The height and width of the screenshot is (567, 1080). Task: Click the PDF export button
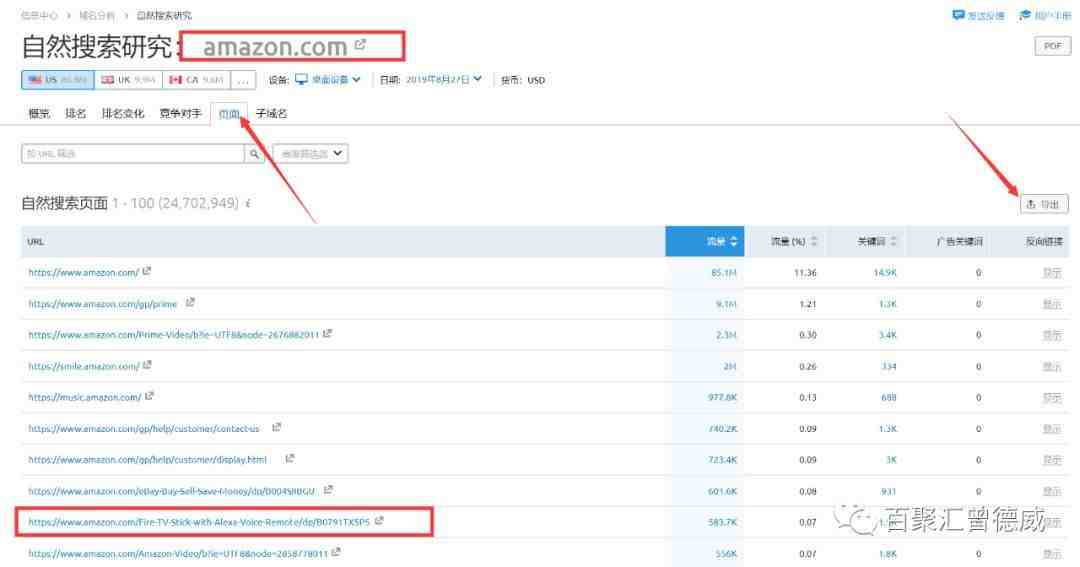click(x=1052, y=46)
